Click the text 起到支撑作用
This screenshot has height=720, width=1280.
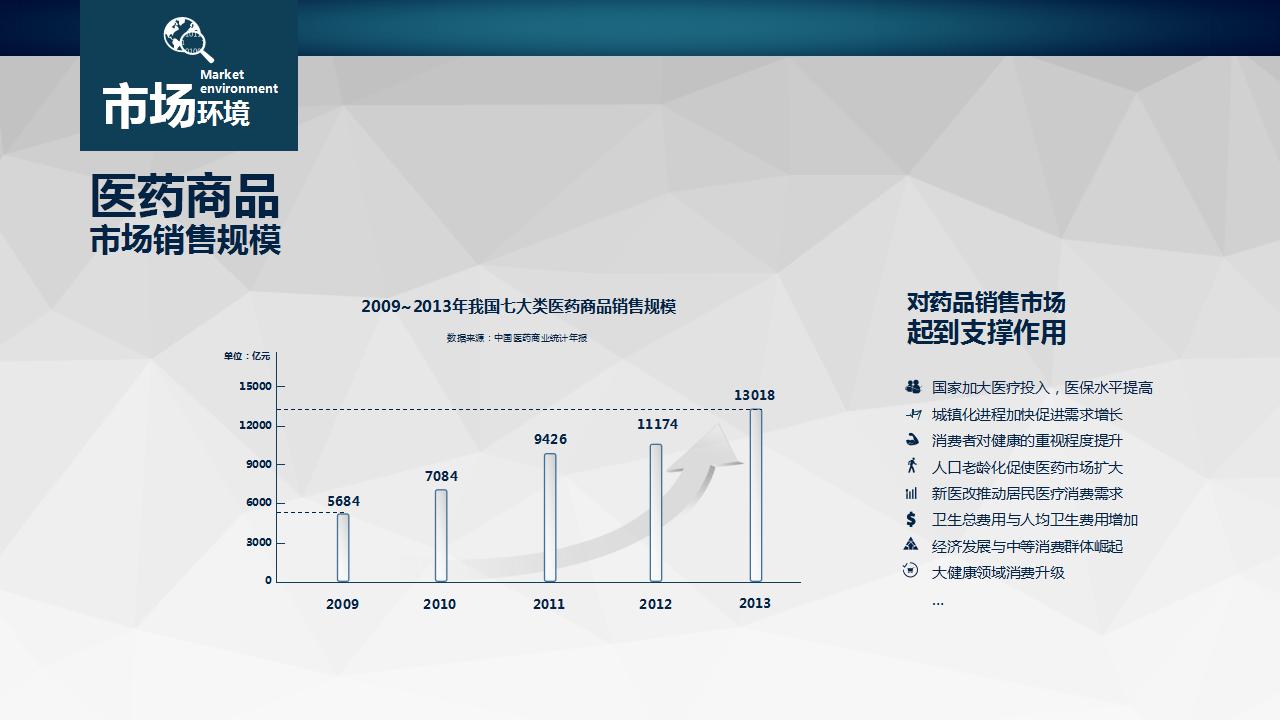(986, 332)
